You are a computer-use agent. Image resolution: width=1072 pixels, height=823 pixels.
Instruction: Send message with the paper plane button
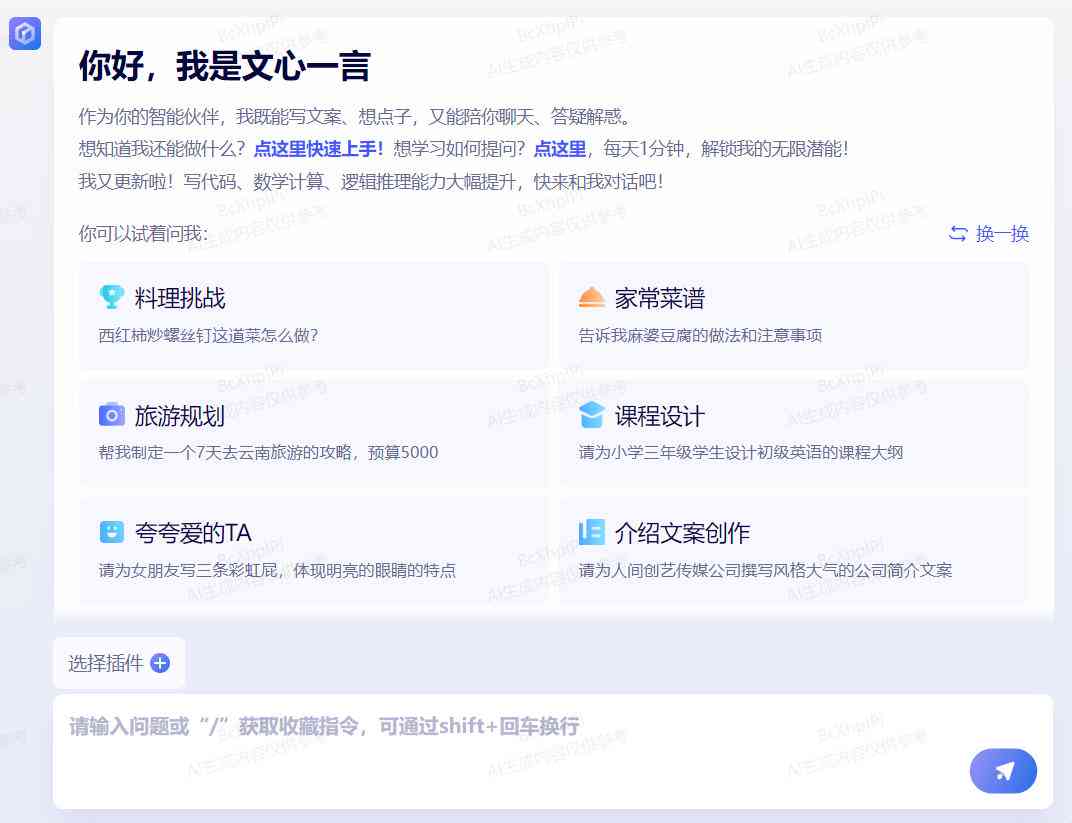coord(1003,771)
